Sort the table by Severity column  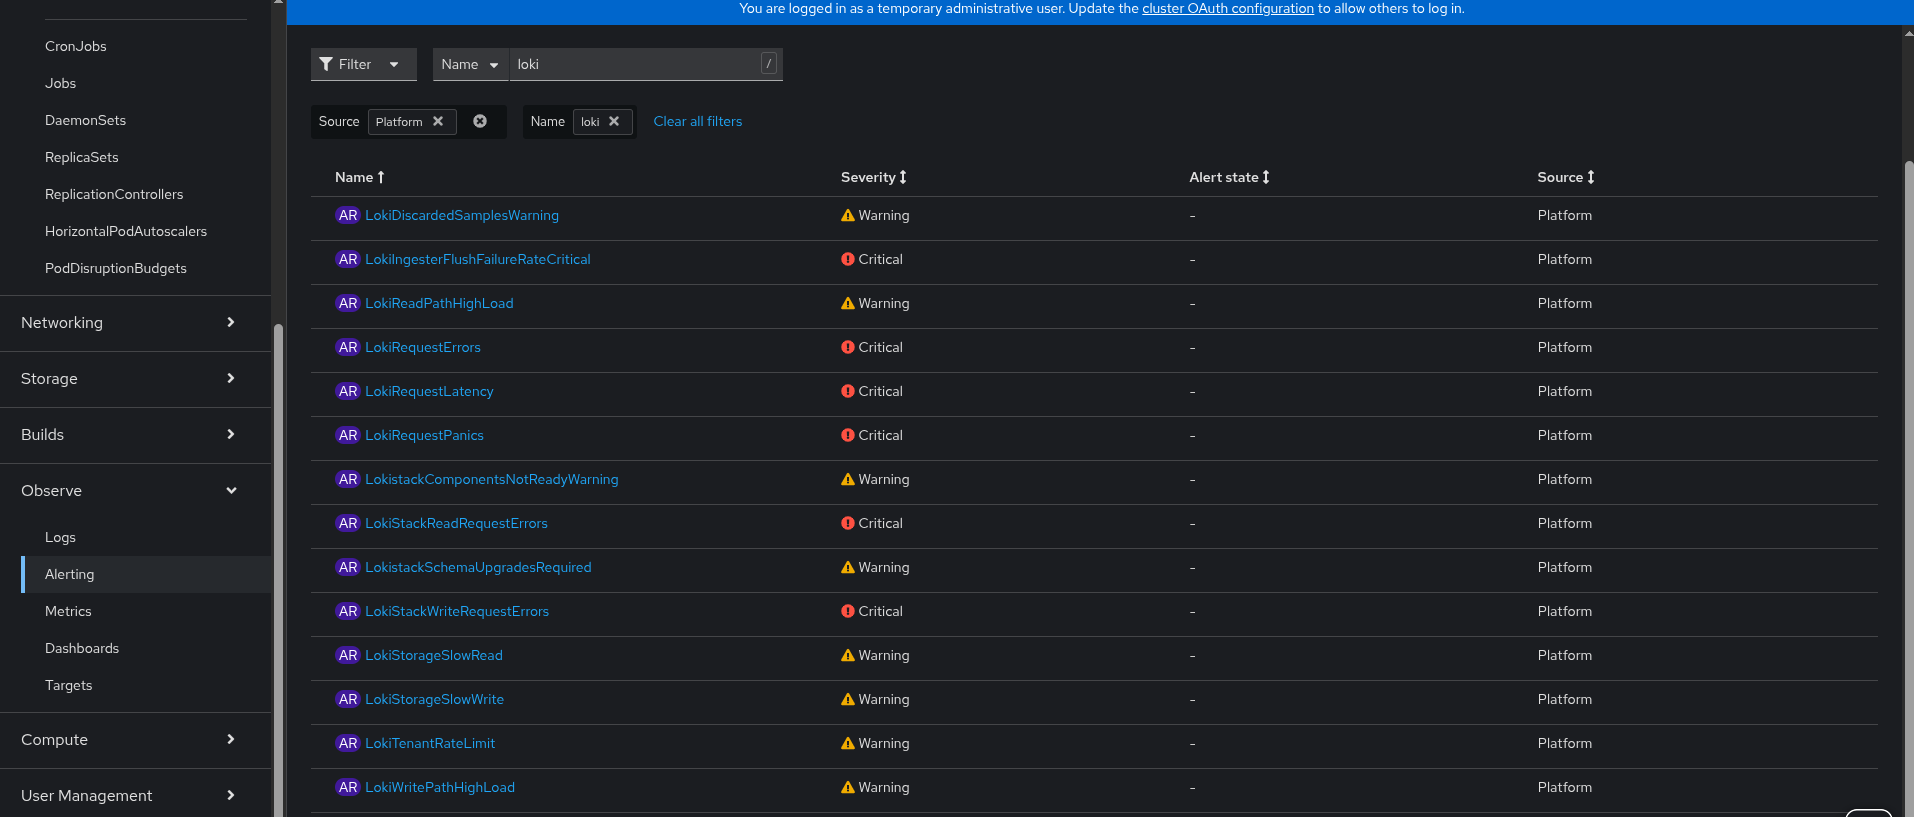(874, 177)
